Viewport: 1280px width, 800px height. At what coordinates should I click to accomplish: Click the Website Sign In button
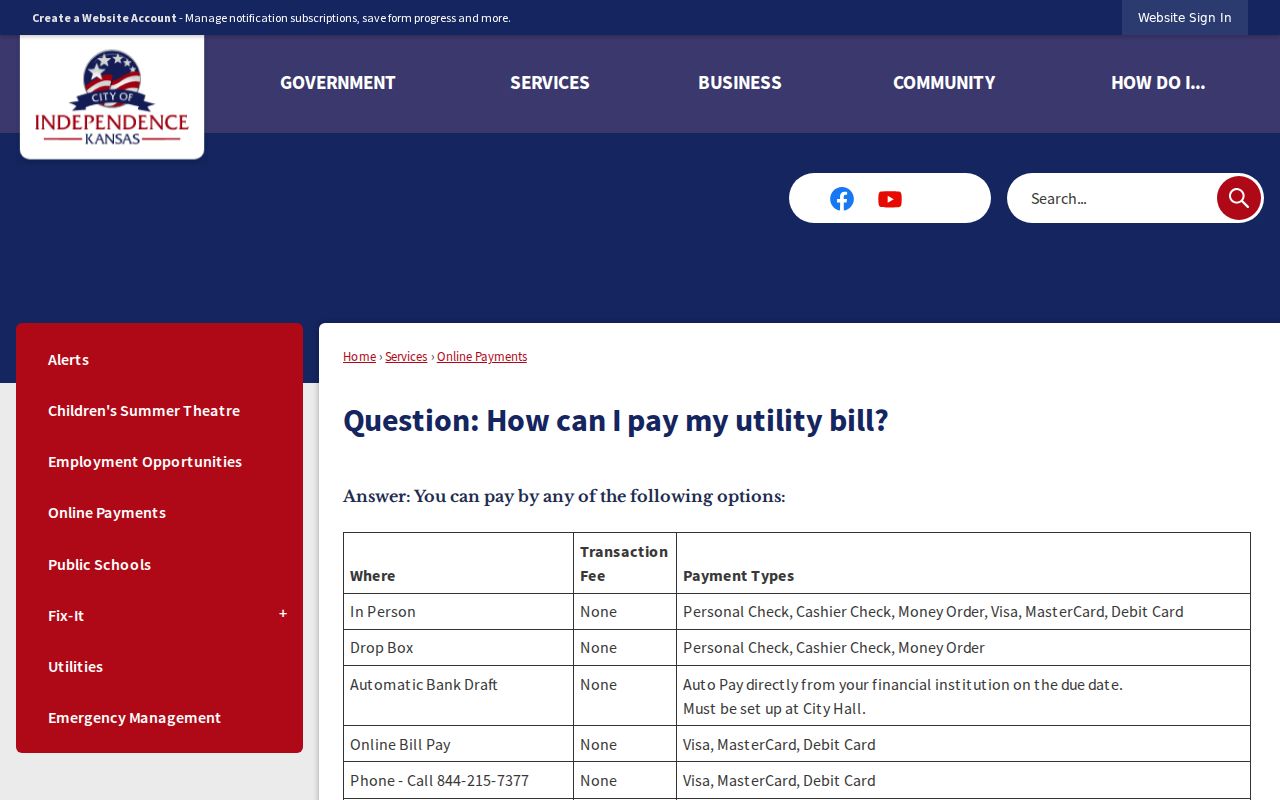coord(1185,18)
